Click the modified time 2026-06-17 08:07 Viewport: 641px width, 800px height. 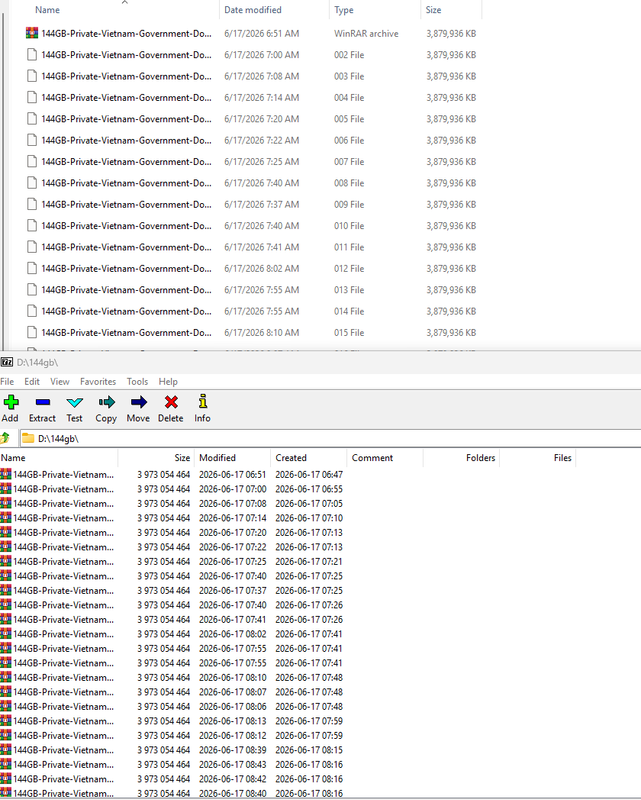point(233,692)
